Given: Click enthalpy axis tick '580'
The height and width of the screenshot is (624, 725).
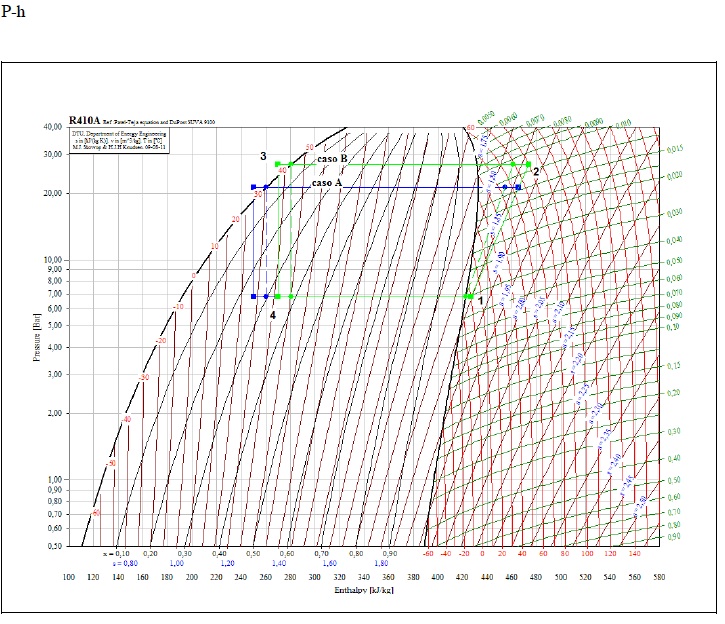Looking at the screenshot, I should click(x=659, y=577).
